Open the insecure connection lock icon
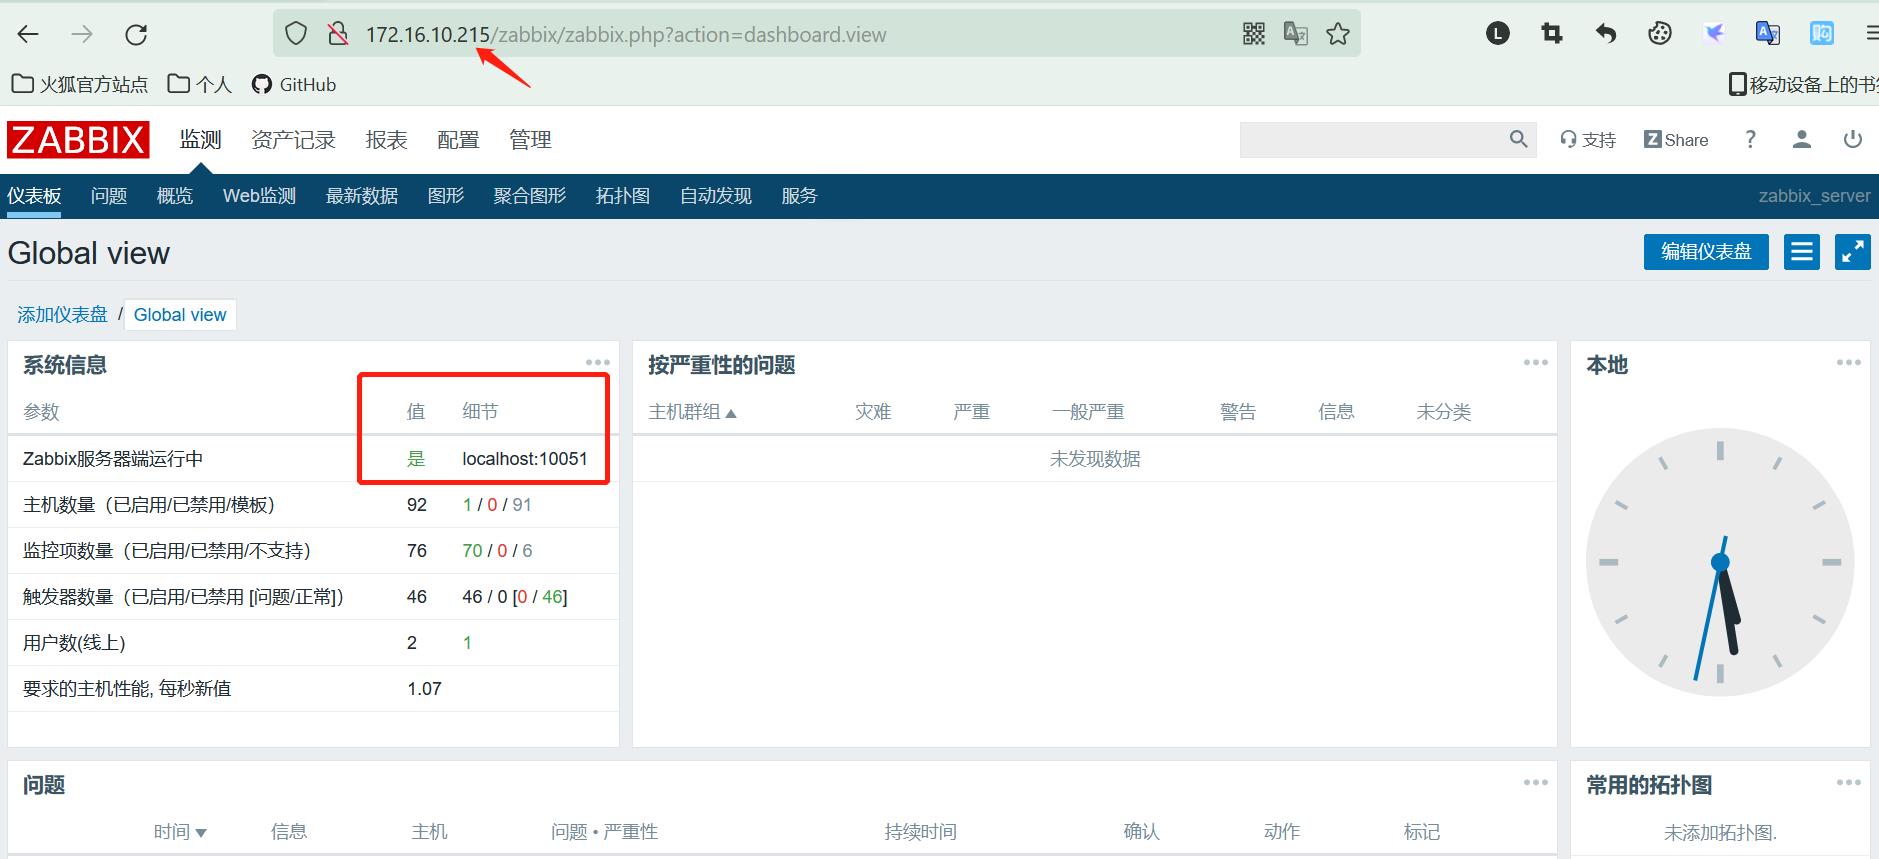This screenshot has width=1879, height=859. [338, 34]
